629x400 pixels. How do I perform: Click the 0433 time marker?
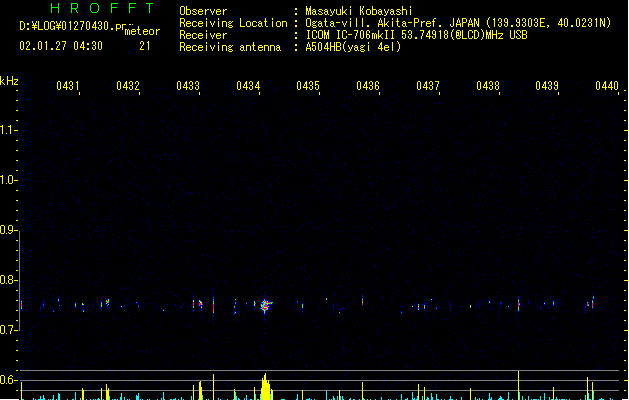[188, 85]
